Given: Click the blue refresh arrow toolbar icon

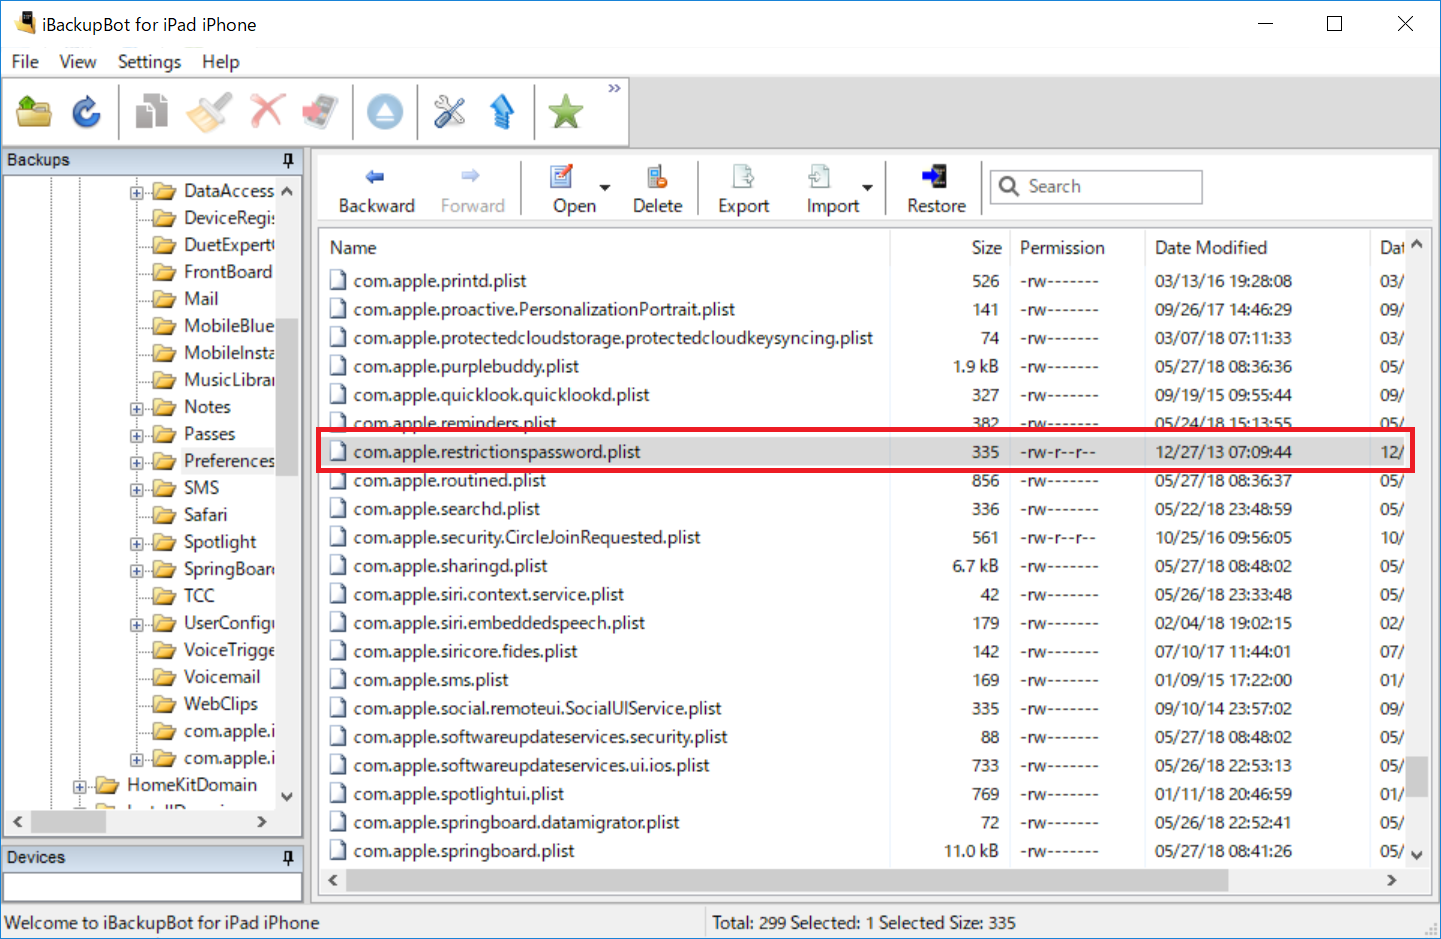Looking at the screenshot, I should pos(86,111).
